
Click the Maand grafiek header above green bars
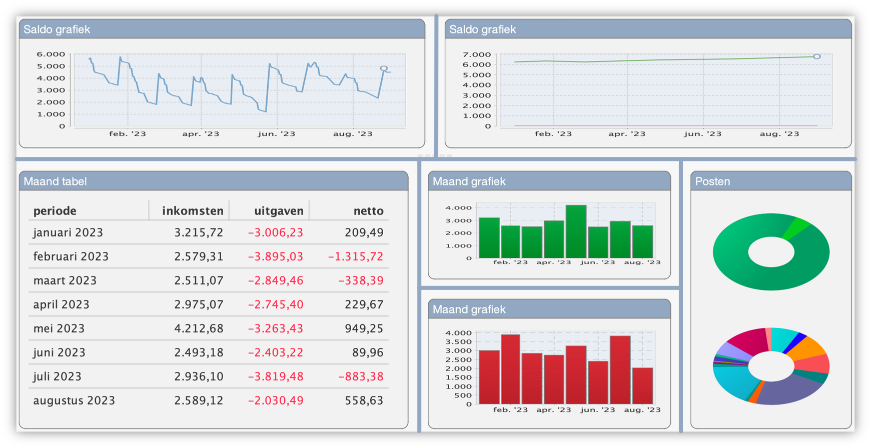548,181
